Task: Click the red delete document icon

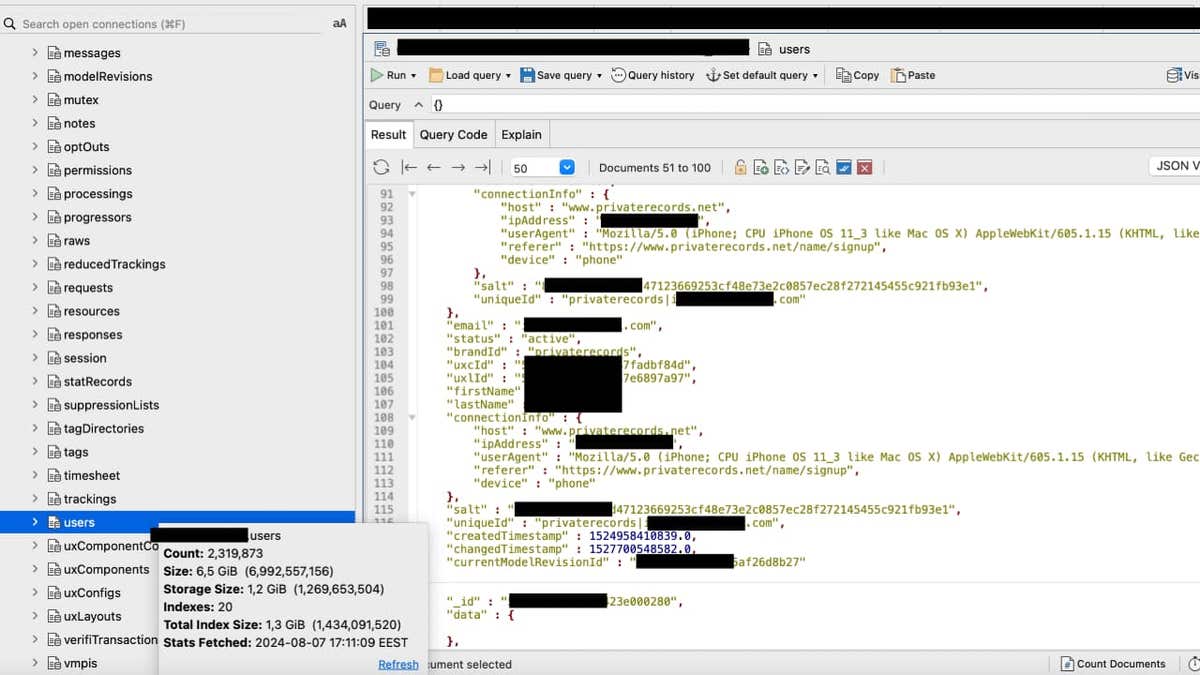Action: (865, 168)
